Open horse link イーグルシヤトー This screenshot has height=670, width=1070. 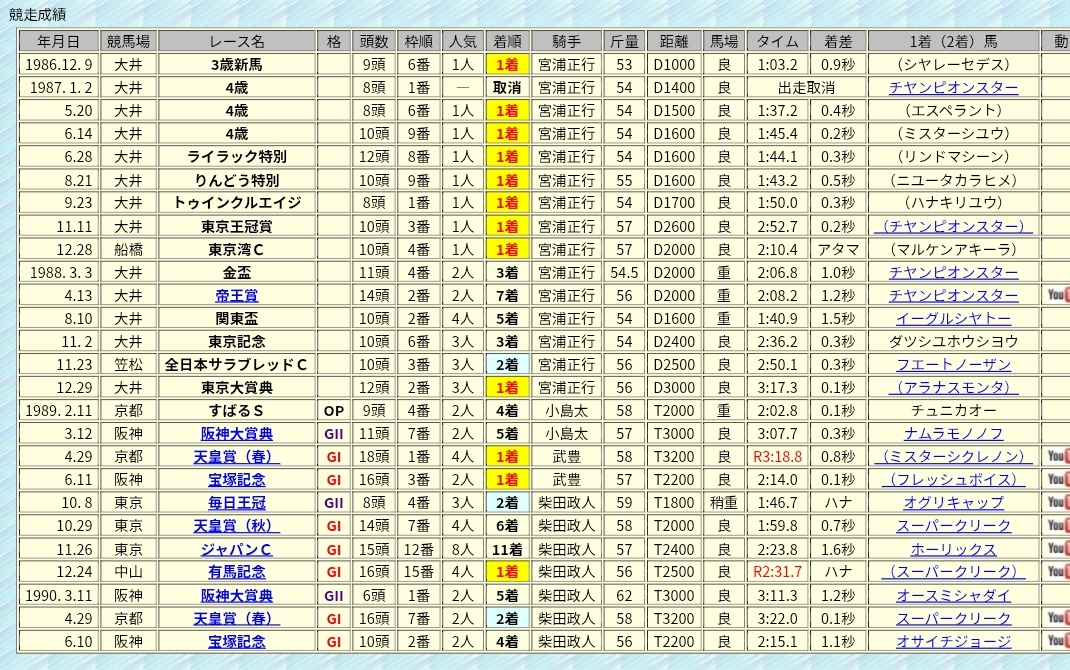tap(953, 318)
